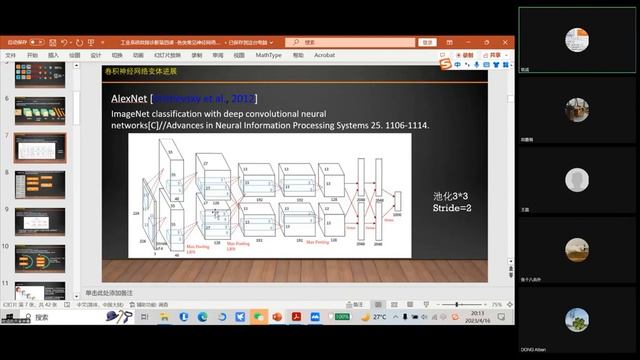Screen dimensions: 640x360
Task: Open Microsoft Edge from taskbar
Action: click(x=202, y=317)
